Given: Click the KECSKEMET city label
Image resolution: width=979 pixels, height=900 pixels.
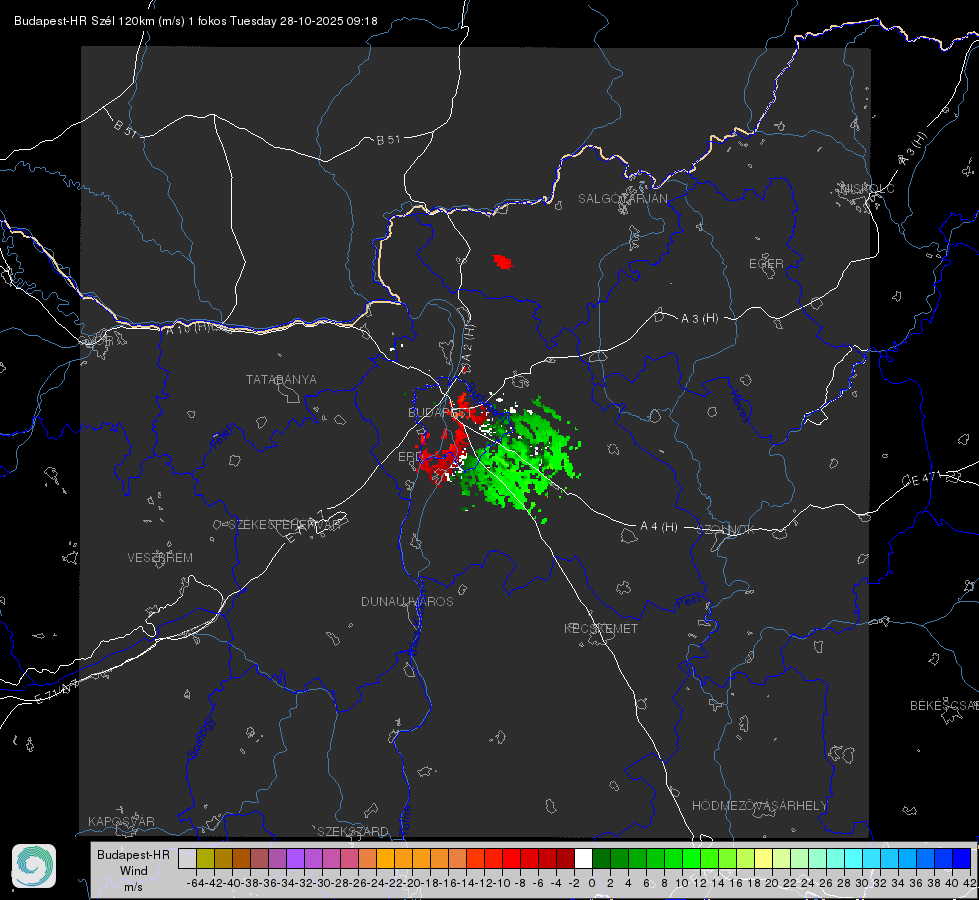Looking at the screenshot, I should coord(601,628).
